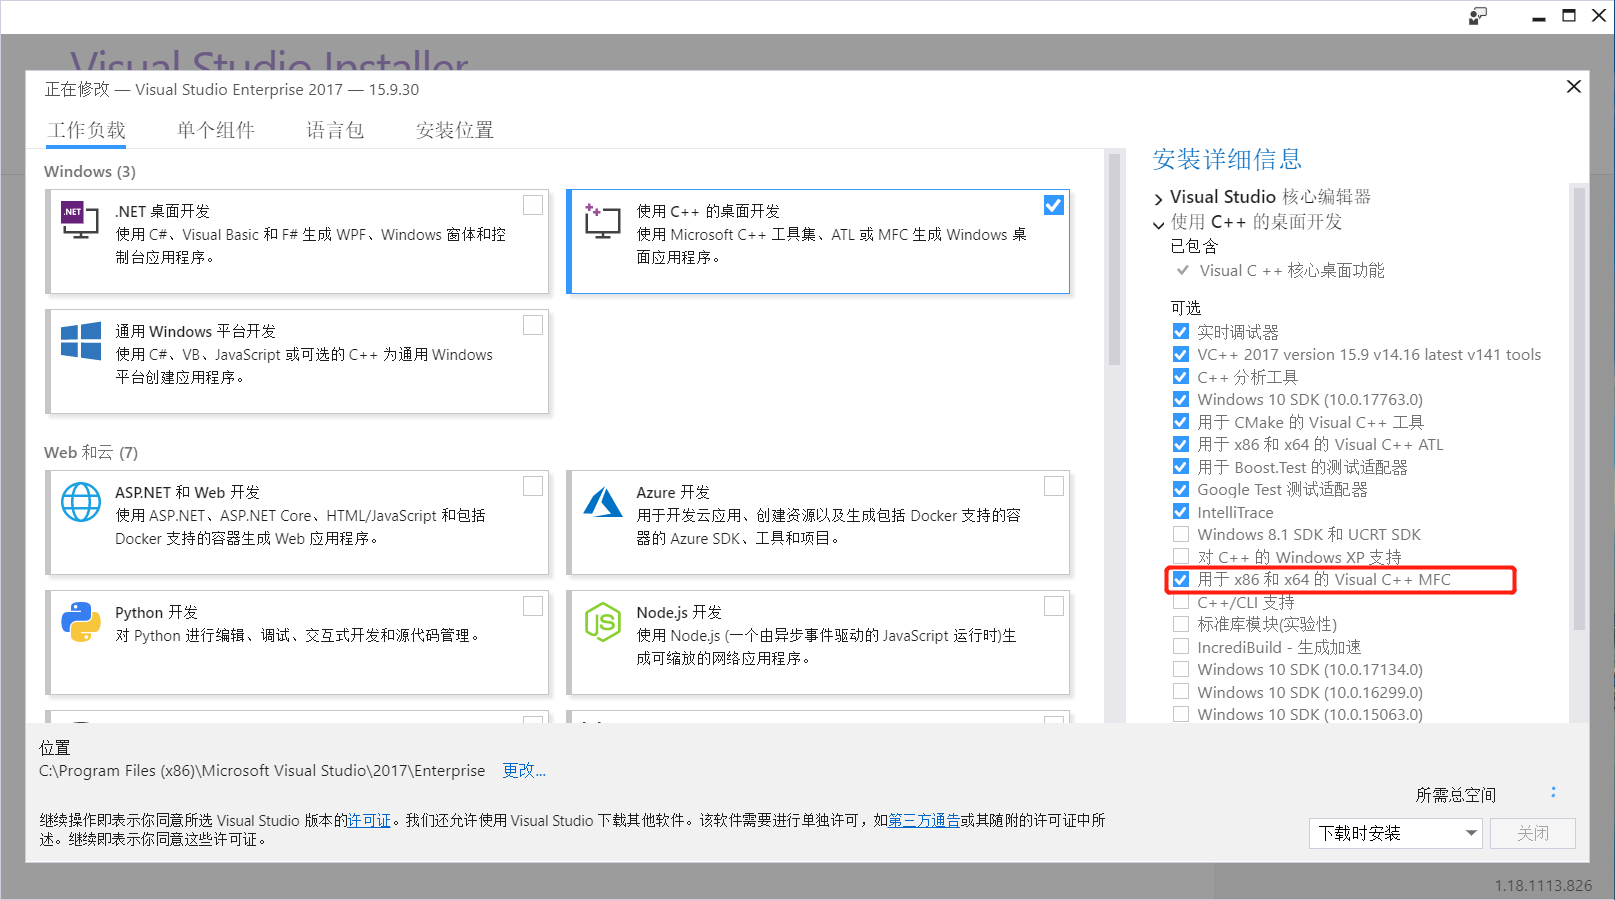Maximize the Visual Studio Installer window
This screenshot has width=1615, height=900.
click(x=1569, y=16)
